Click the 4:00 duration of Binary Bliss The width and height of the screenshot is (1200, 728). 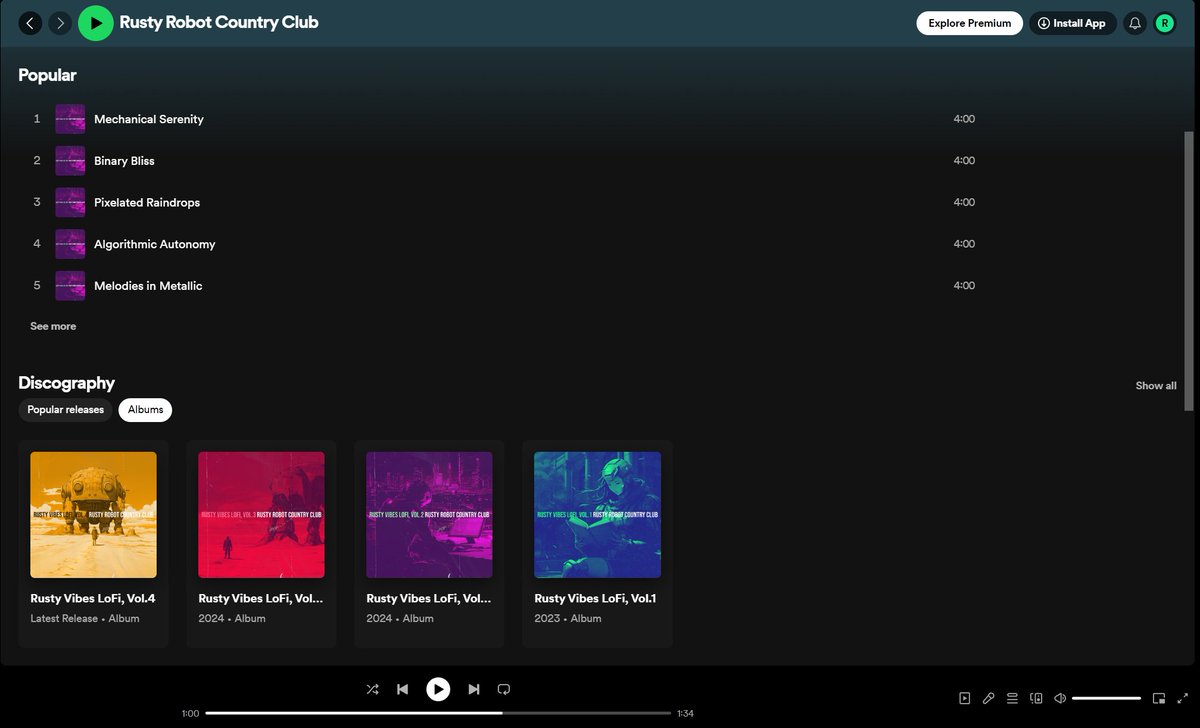(964, 161)
